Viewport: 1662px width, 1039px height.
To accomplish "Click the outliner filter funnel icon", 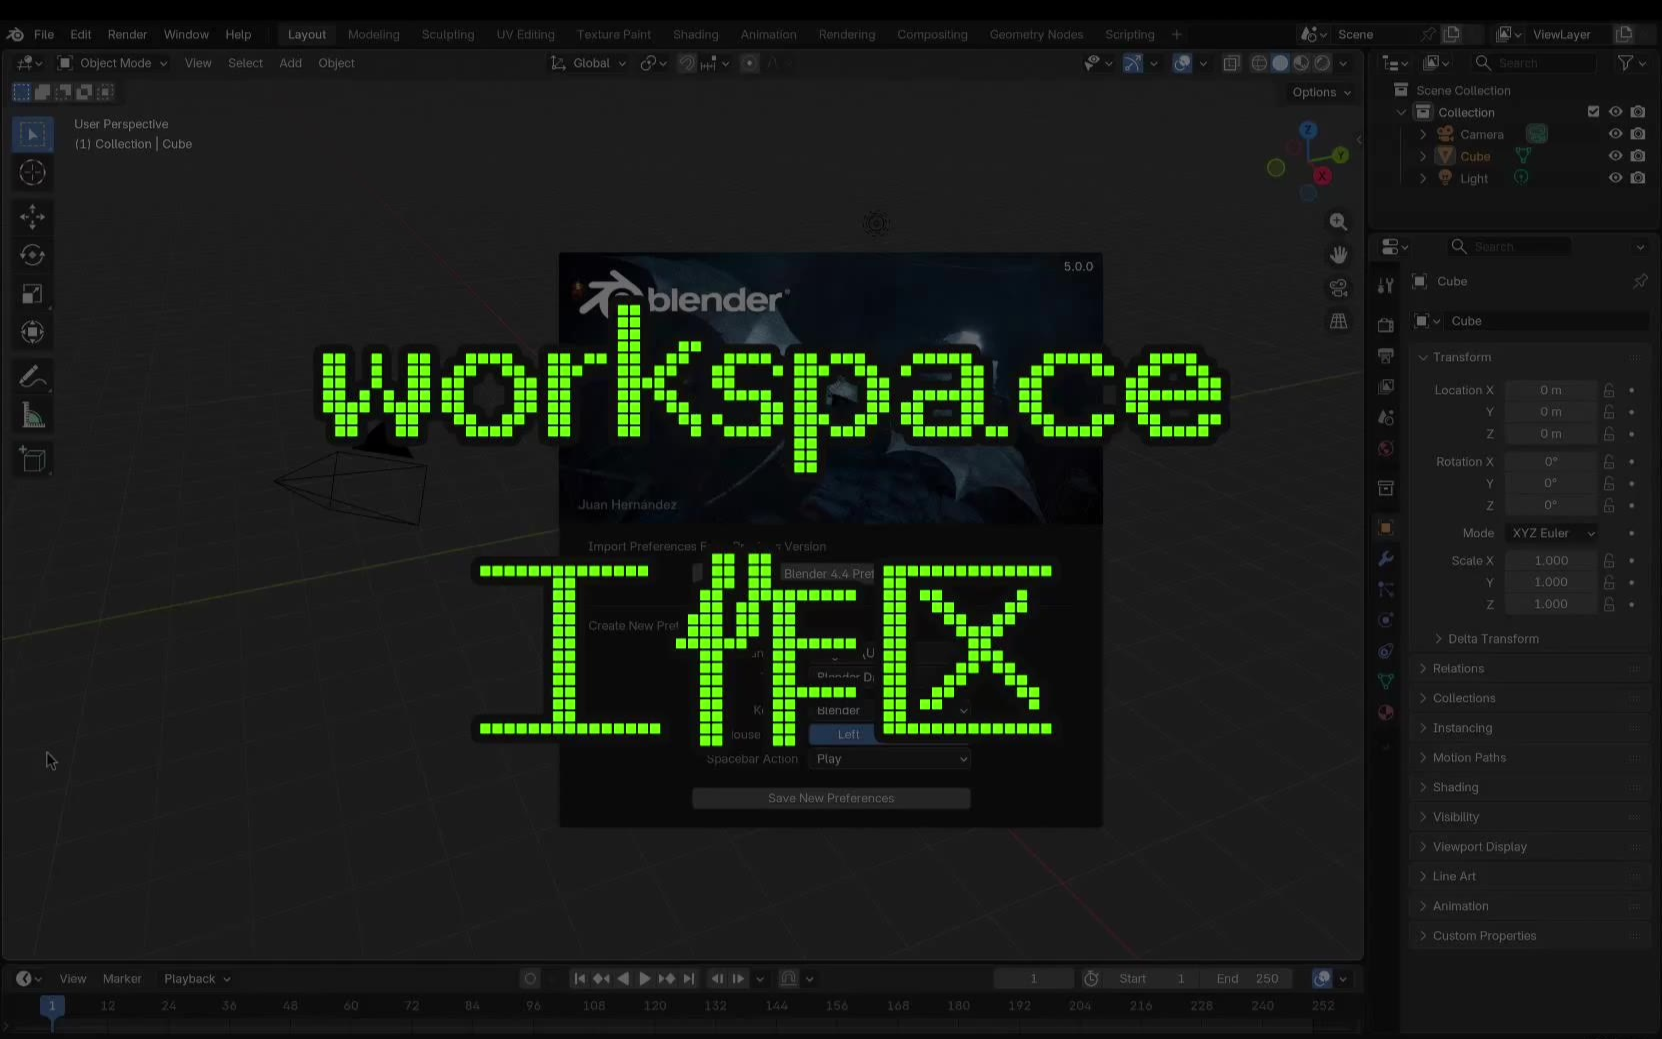I will [x=1626, y=63].
